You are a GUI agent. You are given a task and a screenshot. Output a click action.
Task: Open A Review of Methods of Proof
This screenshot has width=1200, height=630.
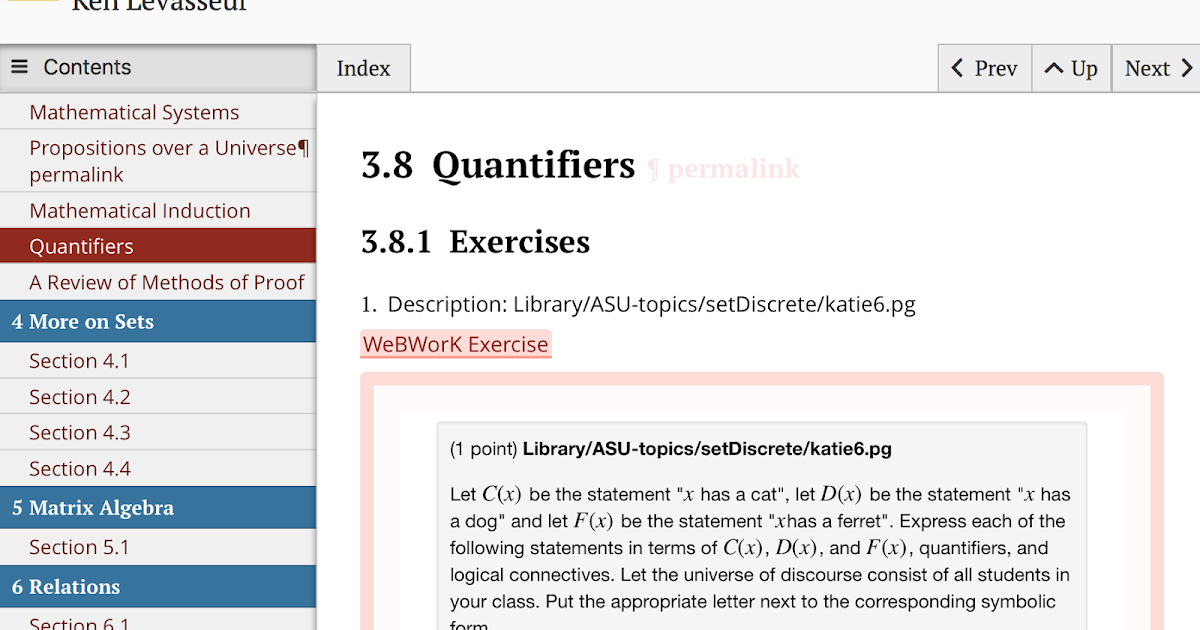point(166,282)
